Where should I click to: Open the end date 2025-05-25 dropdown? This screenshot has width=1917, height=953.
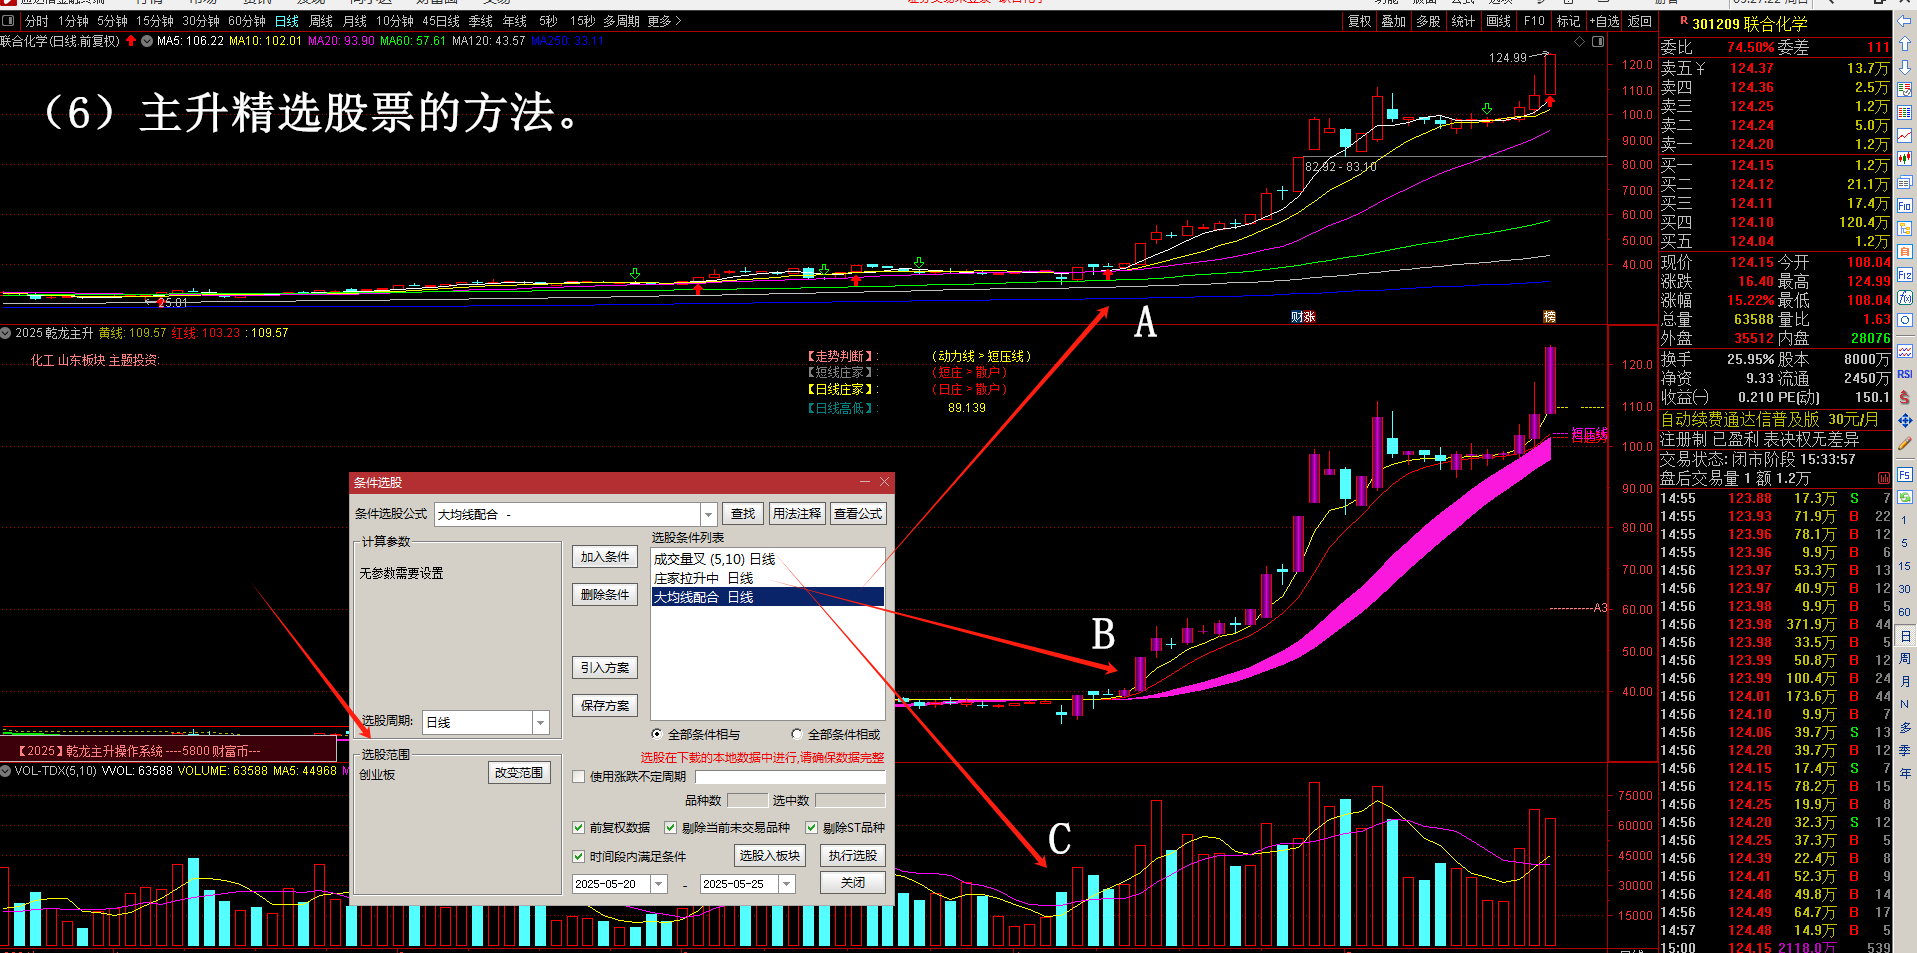[787, 884]
